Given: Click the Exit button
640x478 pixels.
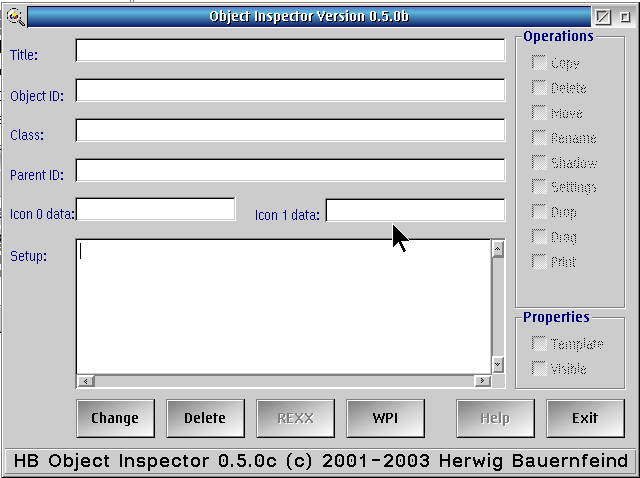Looking at the screenshot, I should pyautogui.click(x=585, y=418).
